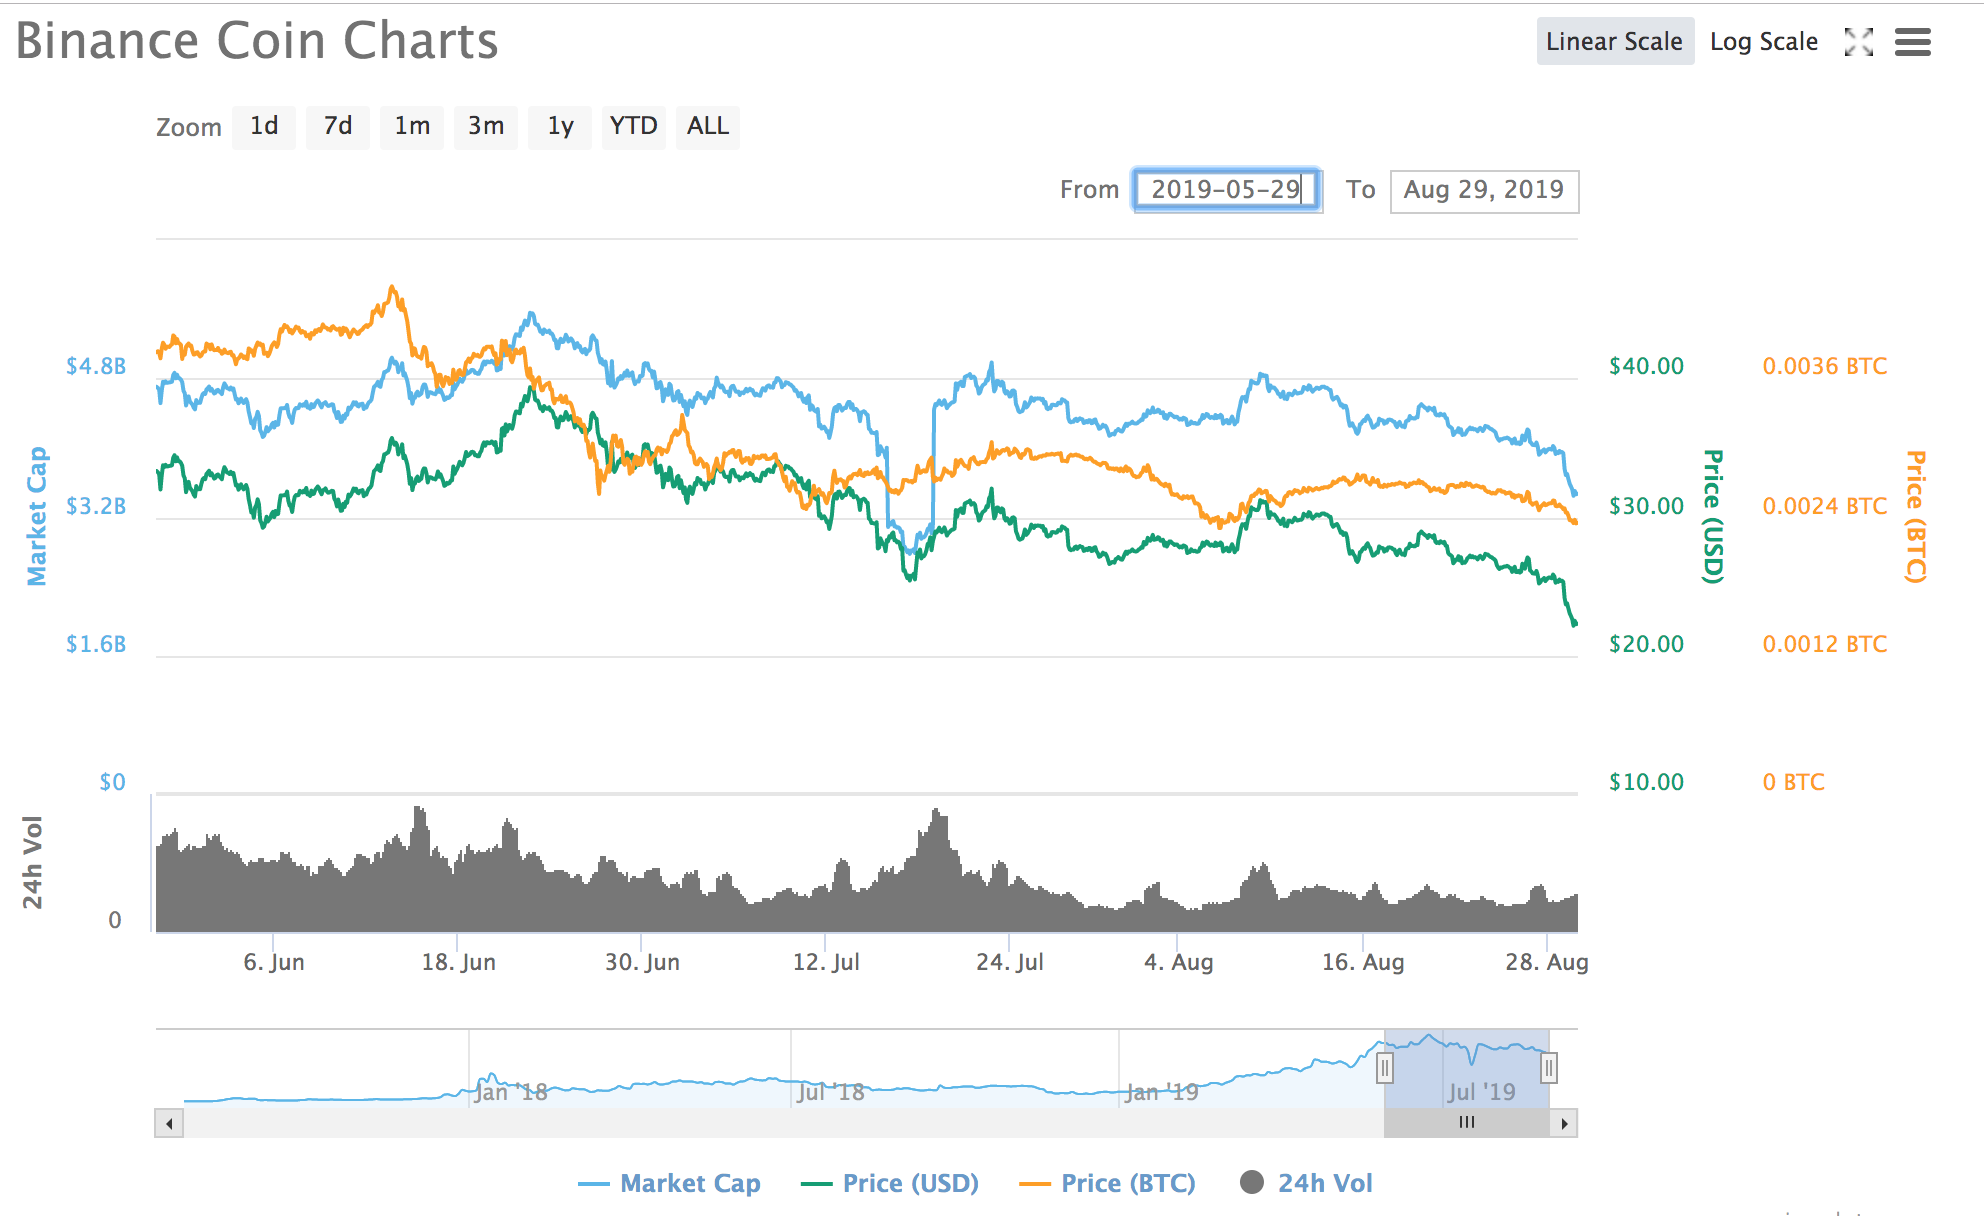Click the 18. Jun date label
The image size is (1984, 1216).
point(458,962)
